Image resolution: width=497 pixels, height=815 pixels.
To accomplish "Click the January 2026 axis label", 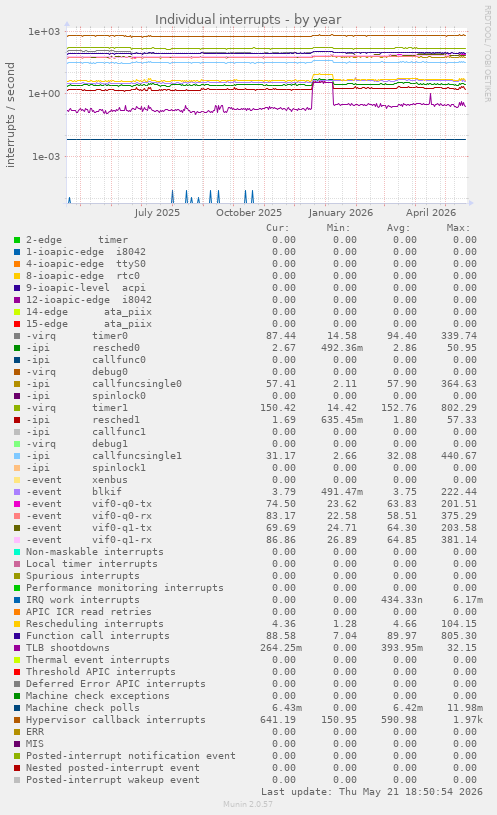I will point(341,213).
